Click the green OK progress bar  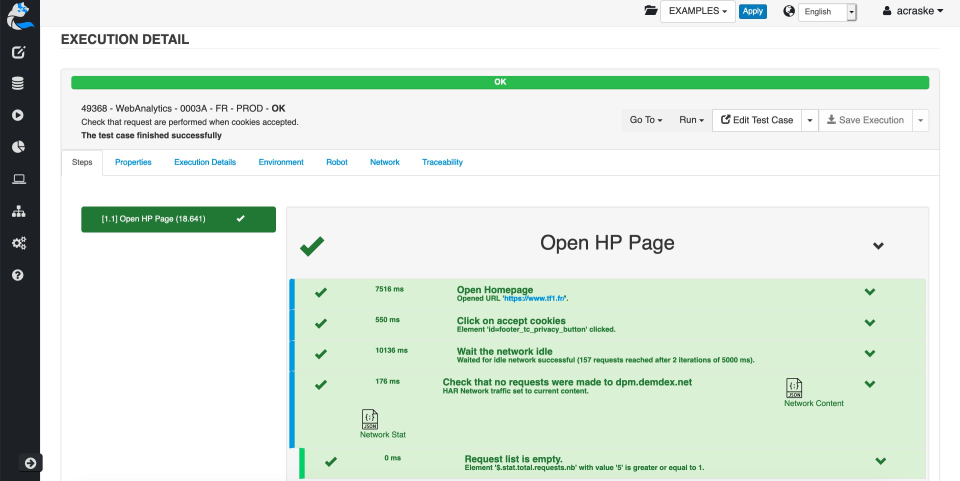pyautogui.click(x=500, y=82)
